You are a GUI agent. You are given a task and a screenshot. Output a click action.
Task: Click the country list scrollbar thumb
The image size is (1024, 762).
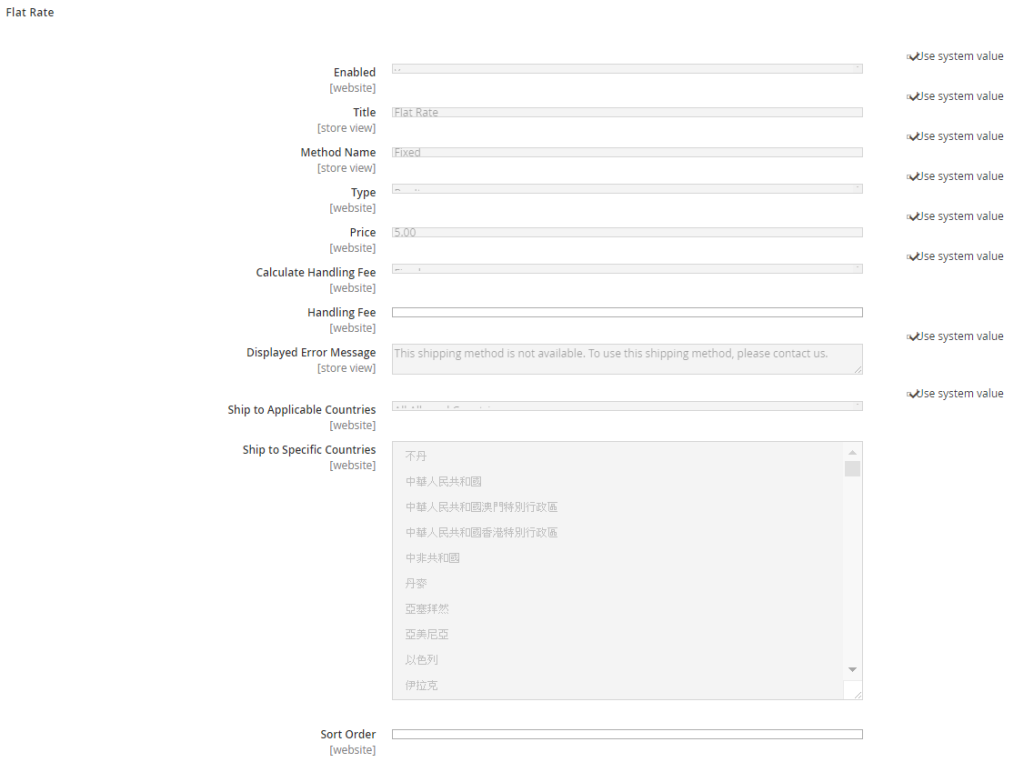tap(852, 469)
